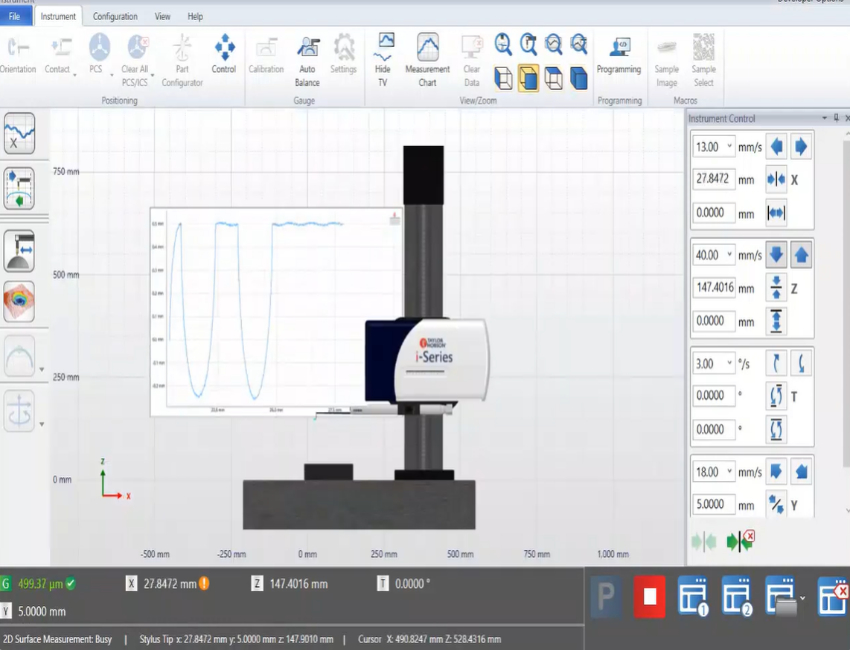Jog the X axis left
This screenshot has height=651, width=850.
coord(776,147)
